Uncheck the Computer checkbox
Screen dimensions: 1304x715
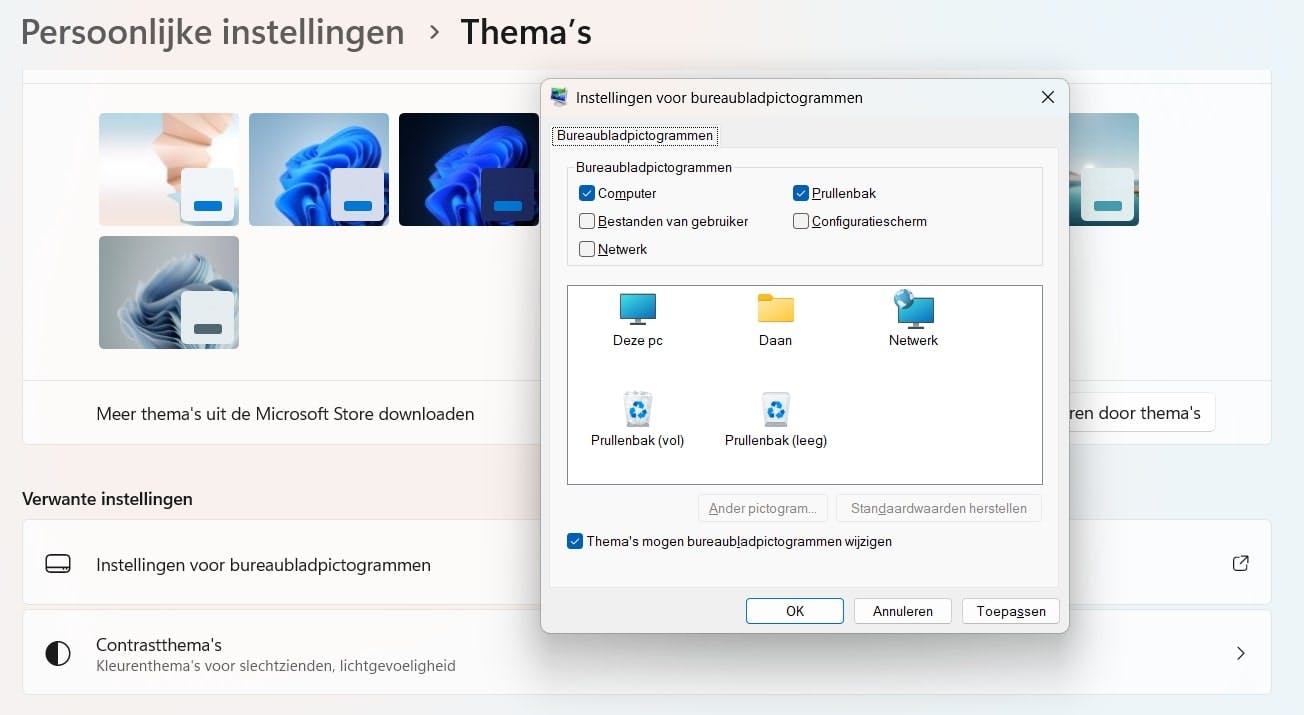587,193
